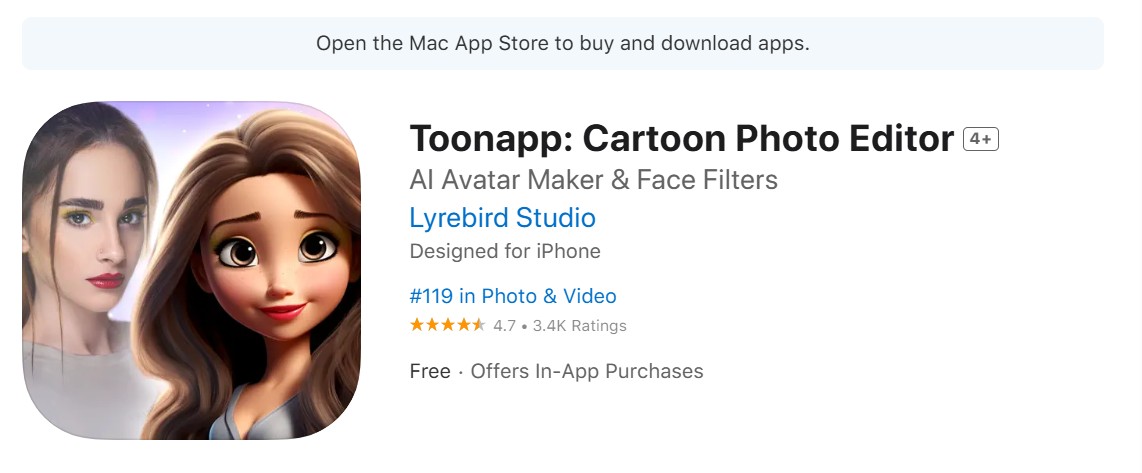The width and height of the screenshot is (1142, 473).
Task: Click "Offers In-App Purchases" text
Action: point(587,371)
